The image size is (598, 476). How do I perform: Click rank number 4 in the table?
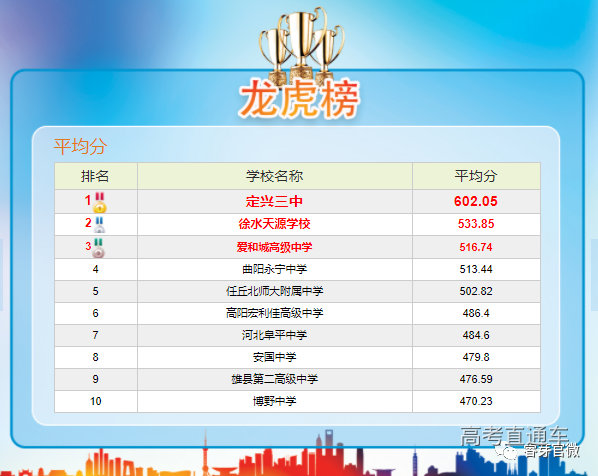[x=95, y=270]
